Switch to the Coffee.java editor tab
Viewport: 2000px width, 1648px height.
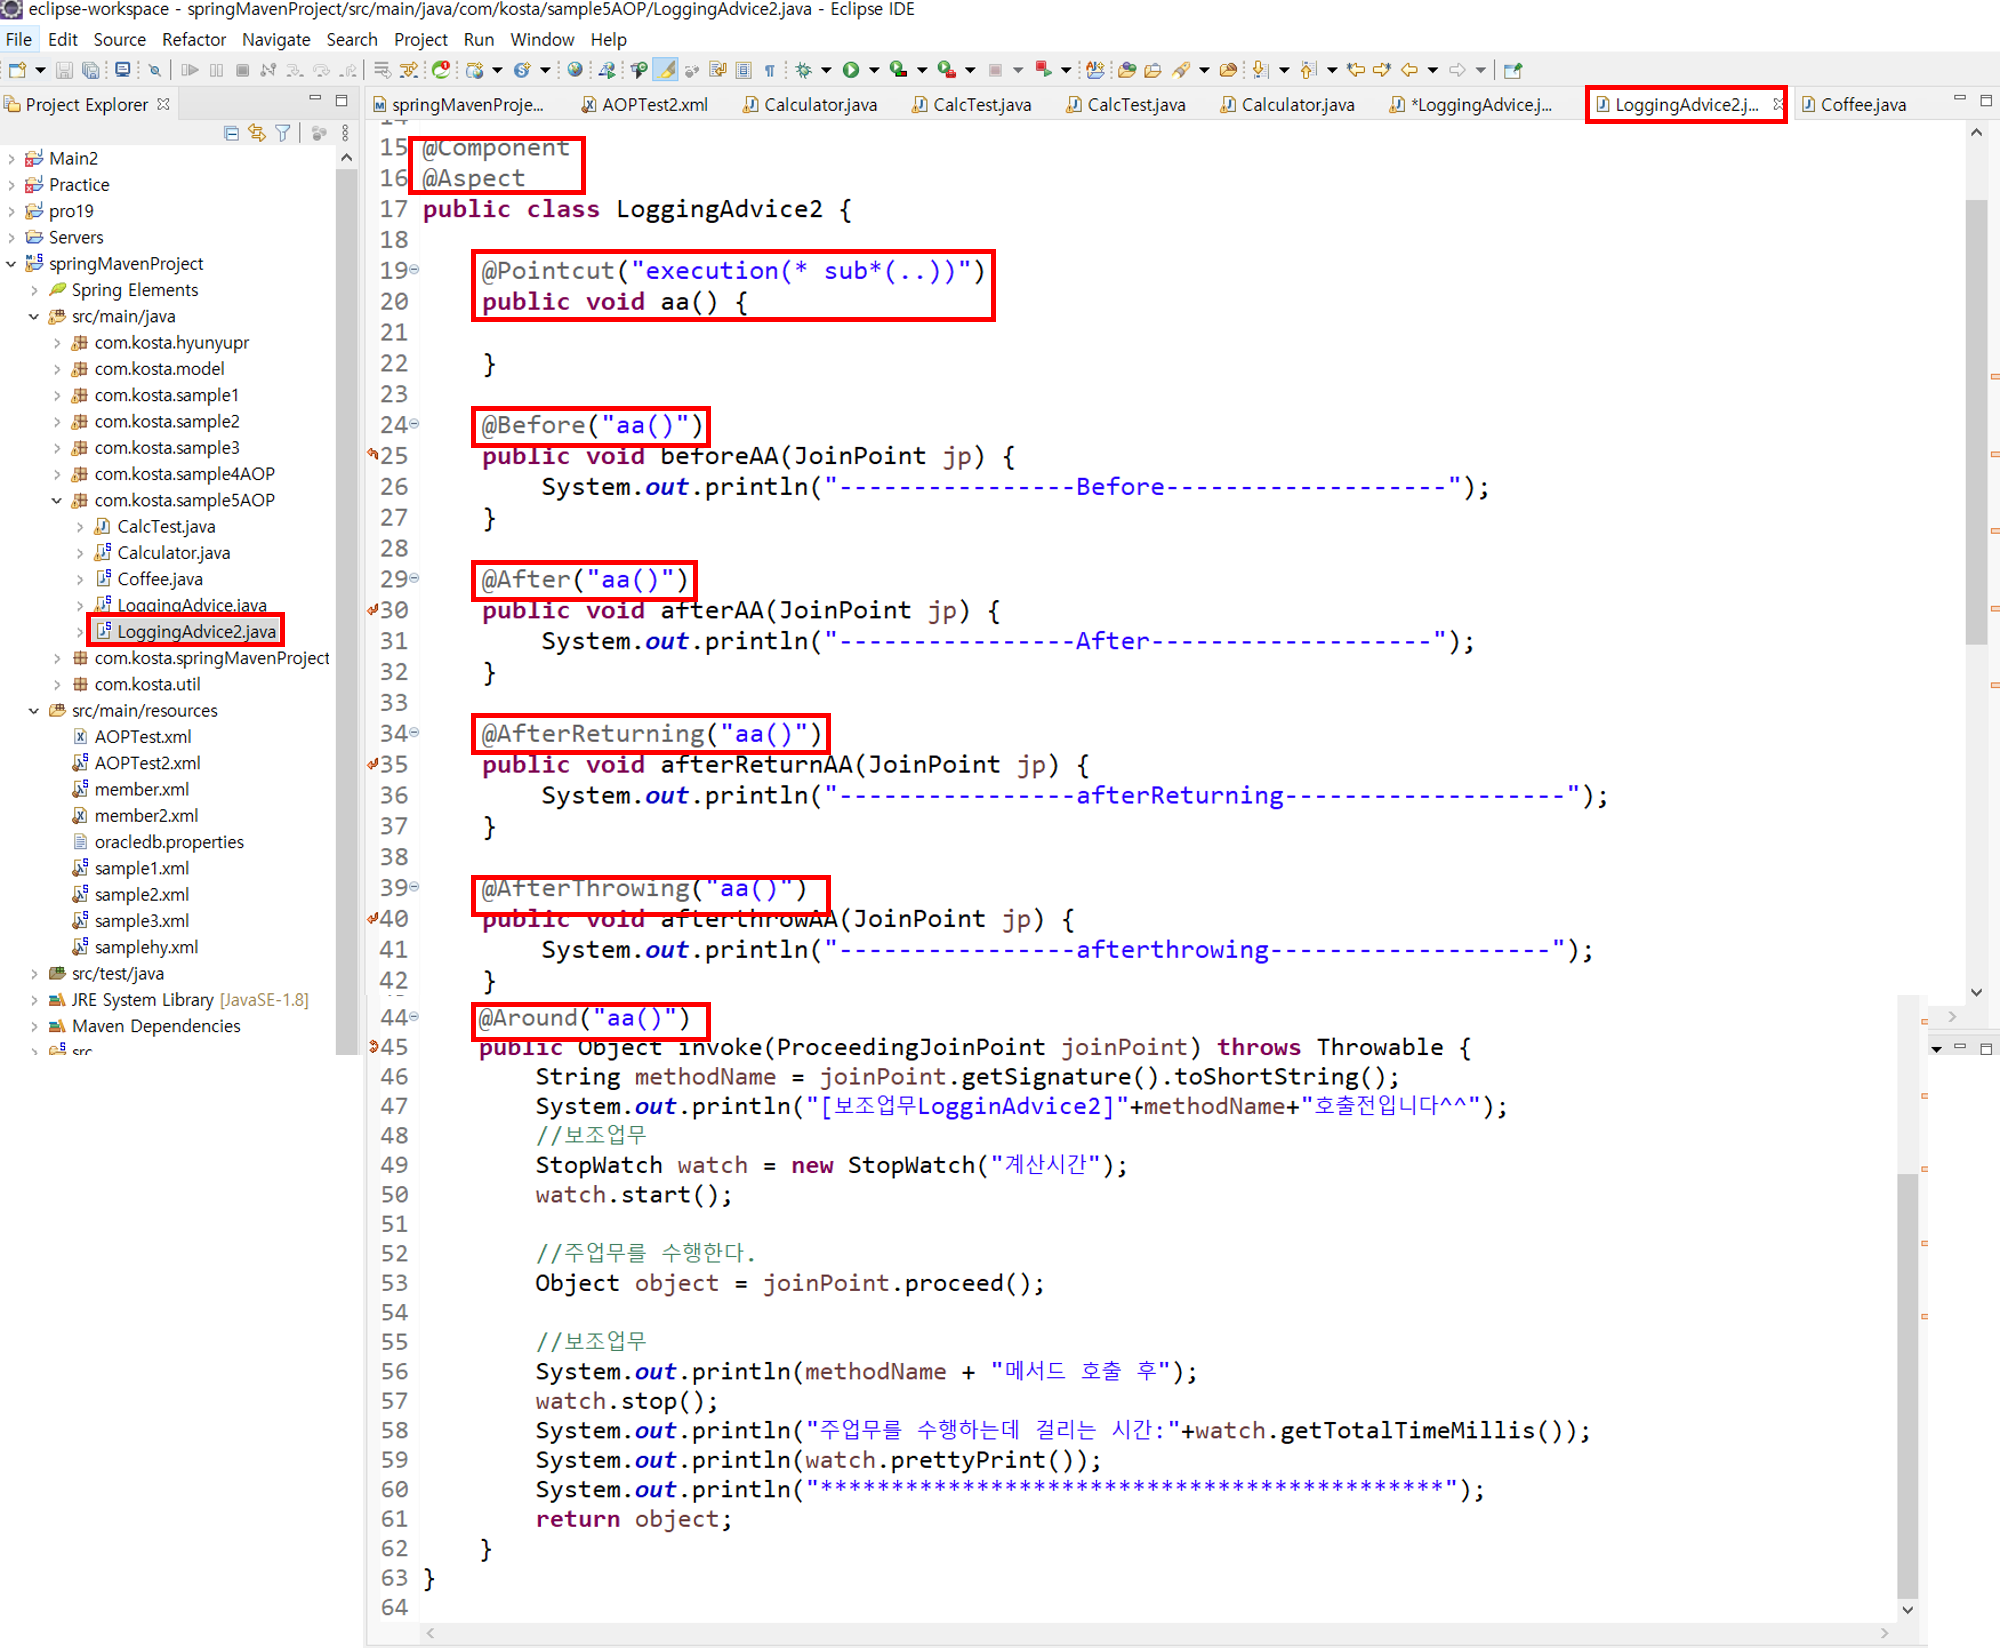tap(1861, 105)
